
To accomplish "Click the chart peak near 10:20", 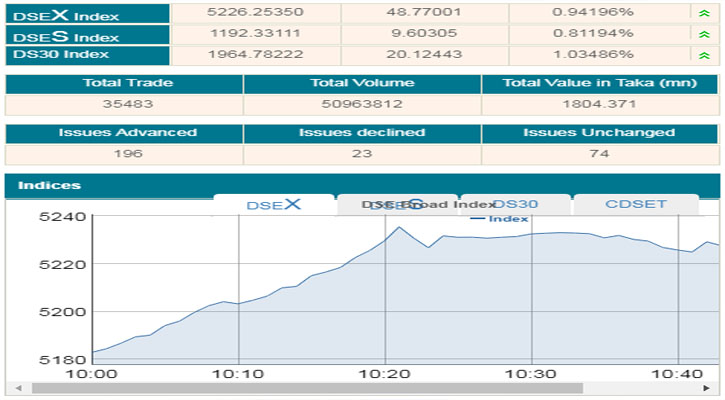I will click(399, 227).
